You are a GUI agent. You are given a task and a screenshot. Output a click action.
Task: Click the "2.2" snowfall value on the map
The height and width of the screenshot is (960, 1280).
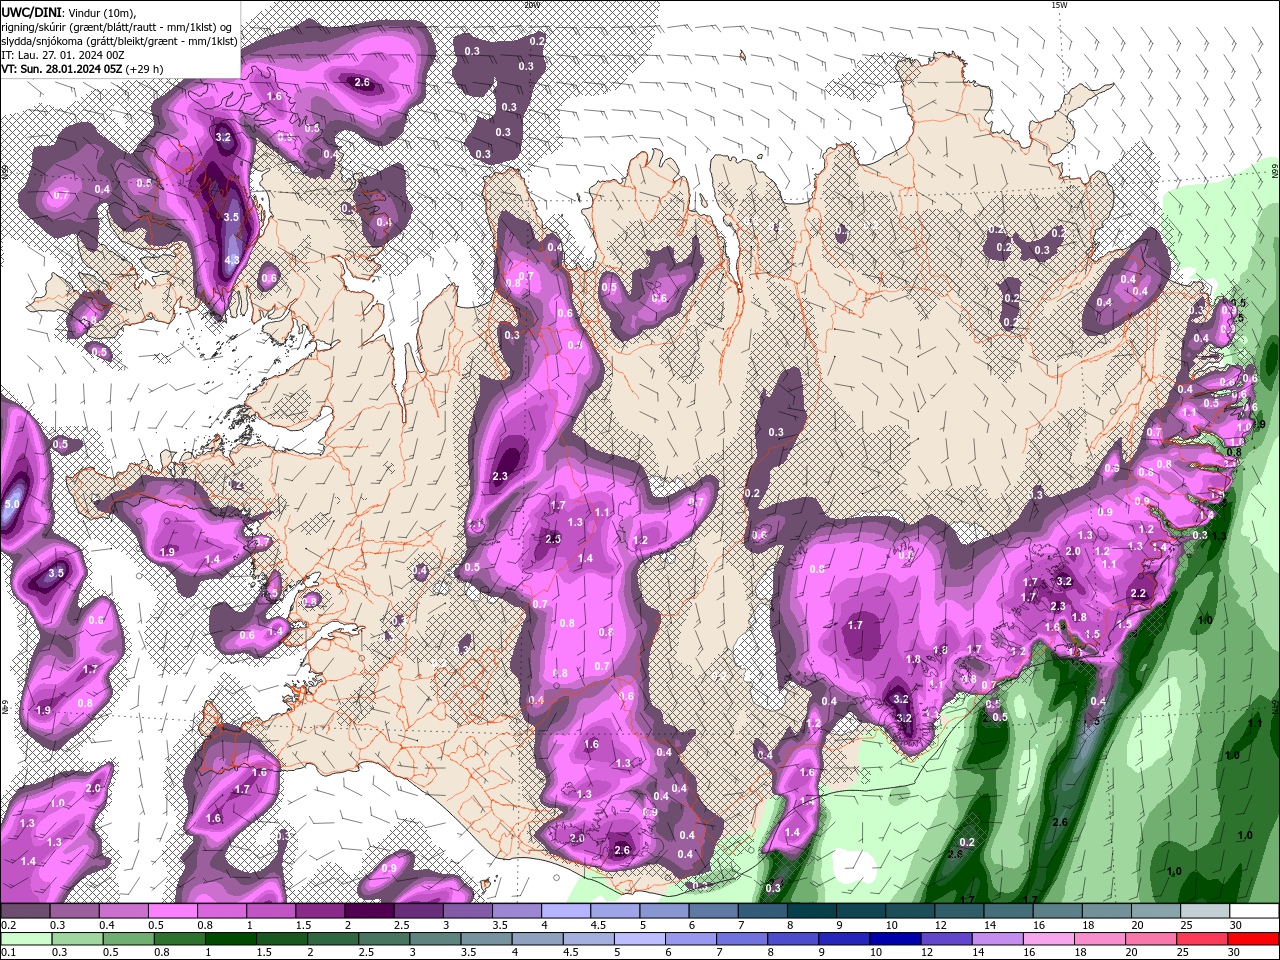[x=1138, y=593]
